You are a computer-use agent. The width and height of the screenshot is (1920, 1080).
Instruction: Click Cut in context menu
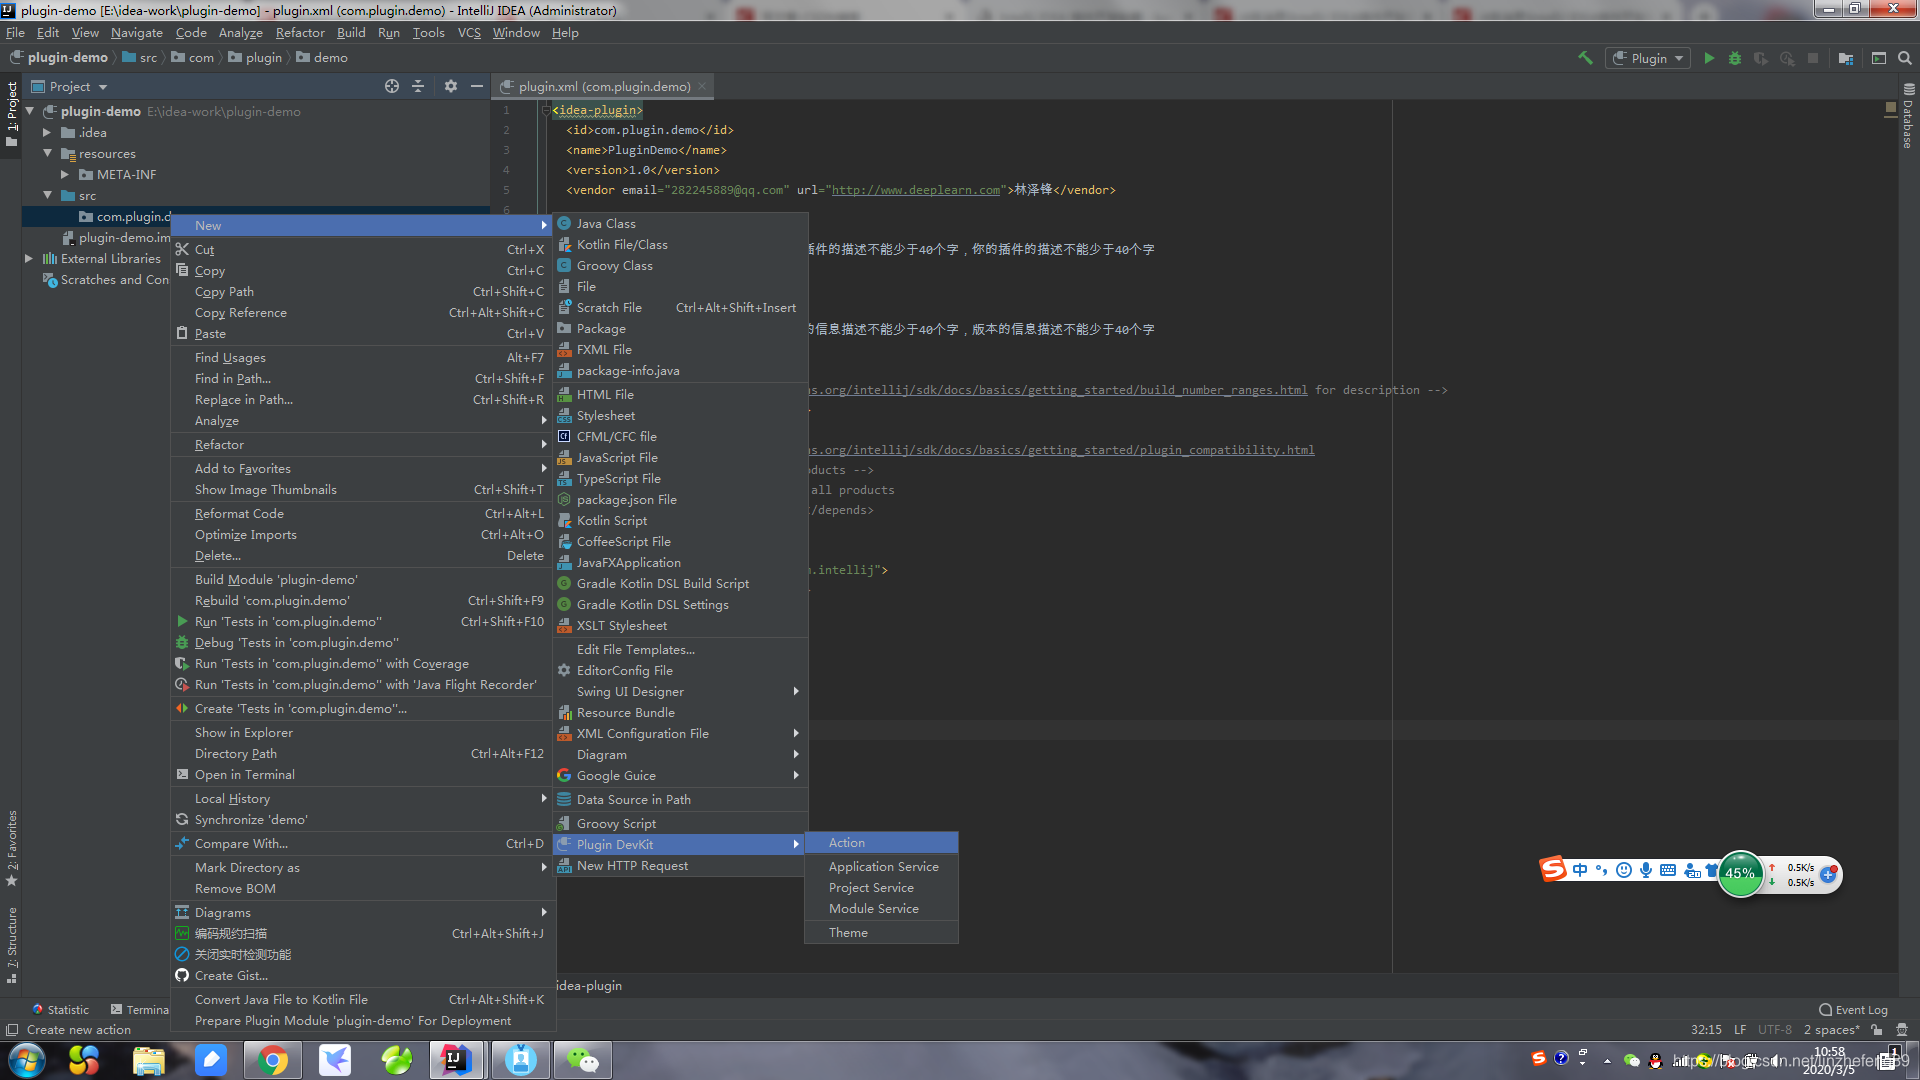pos(363,249)
